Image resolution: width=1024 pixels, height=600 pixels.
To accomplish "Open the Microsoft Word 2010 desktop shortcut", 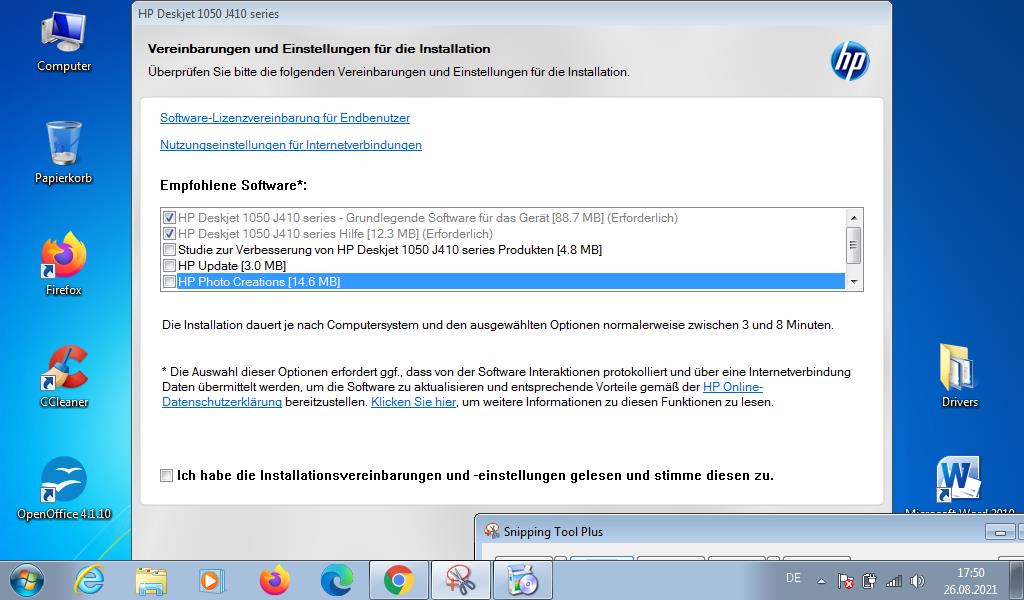I will tap(959, 486).
